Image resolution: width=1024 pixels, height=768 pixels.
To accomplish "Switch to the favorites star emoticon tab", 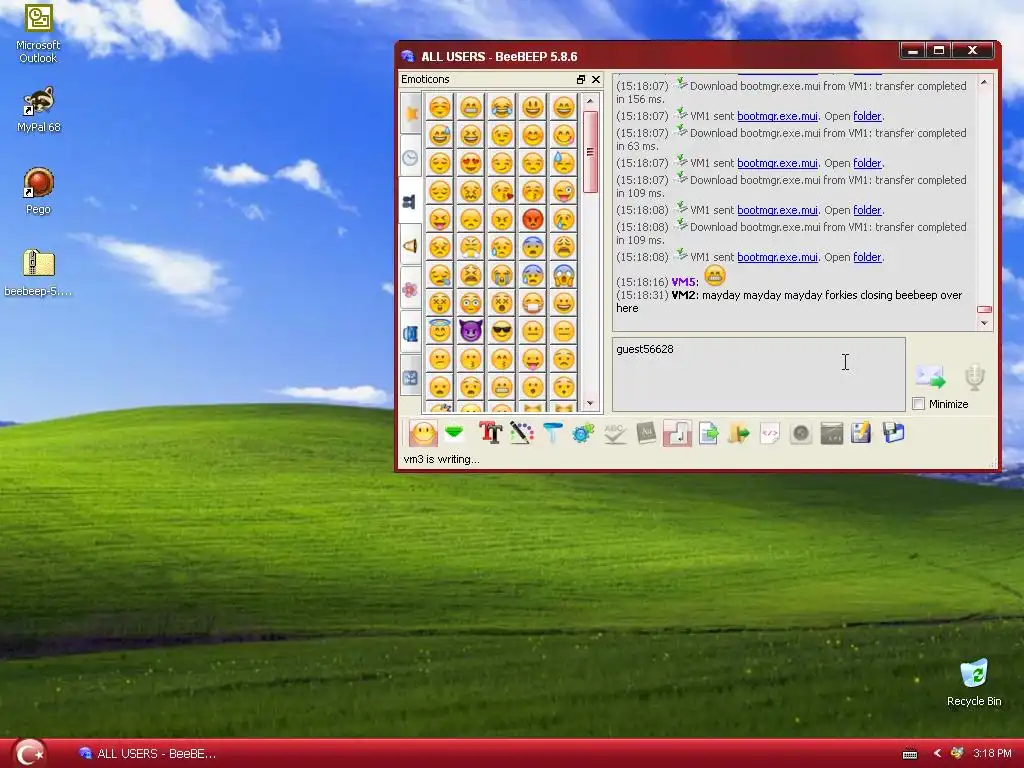I will pyautogui.click(x=411, y=114).
